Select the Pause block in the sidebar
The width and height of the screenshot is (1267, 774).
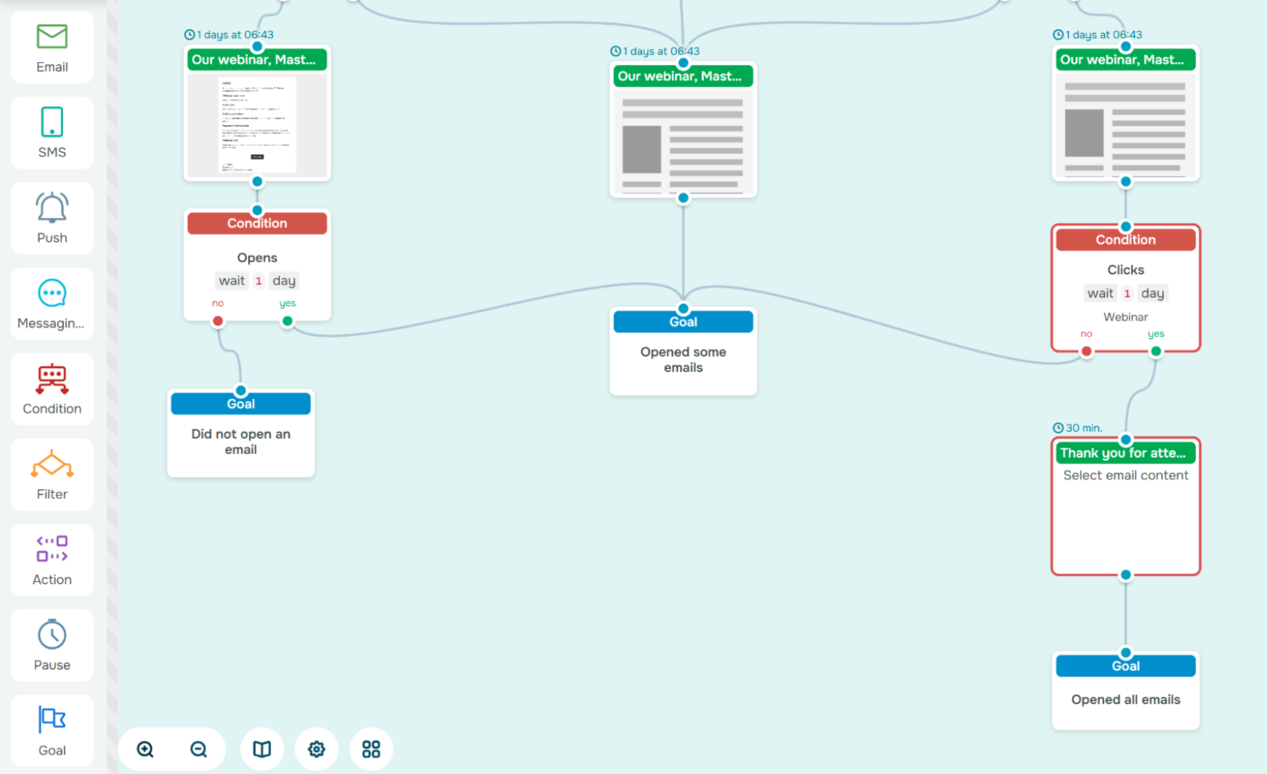51,644
